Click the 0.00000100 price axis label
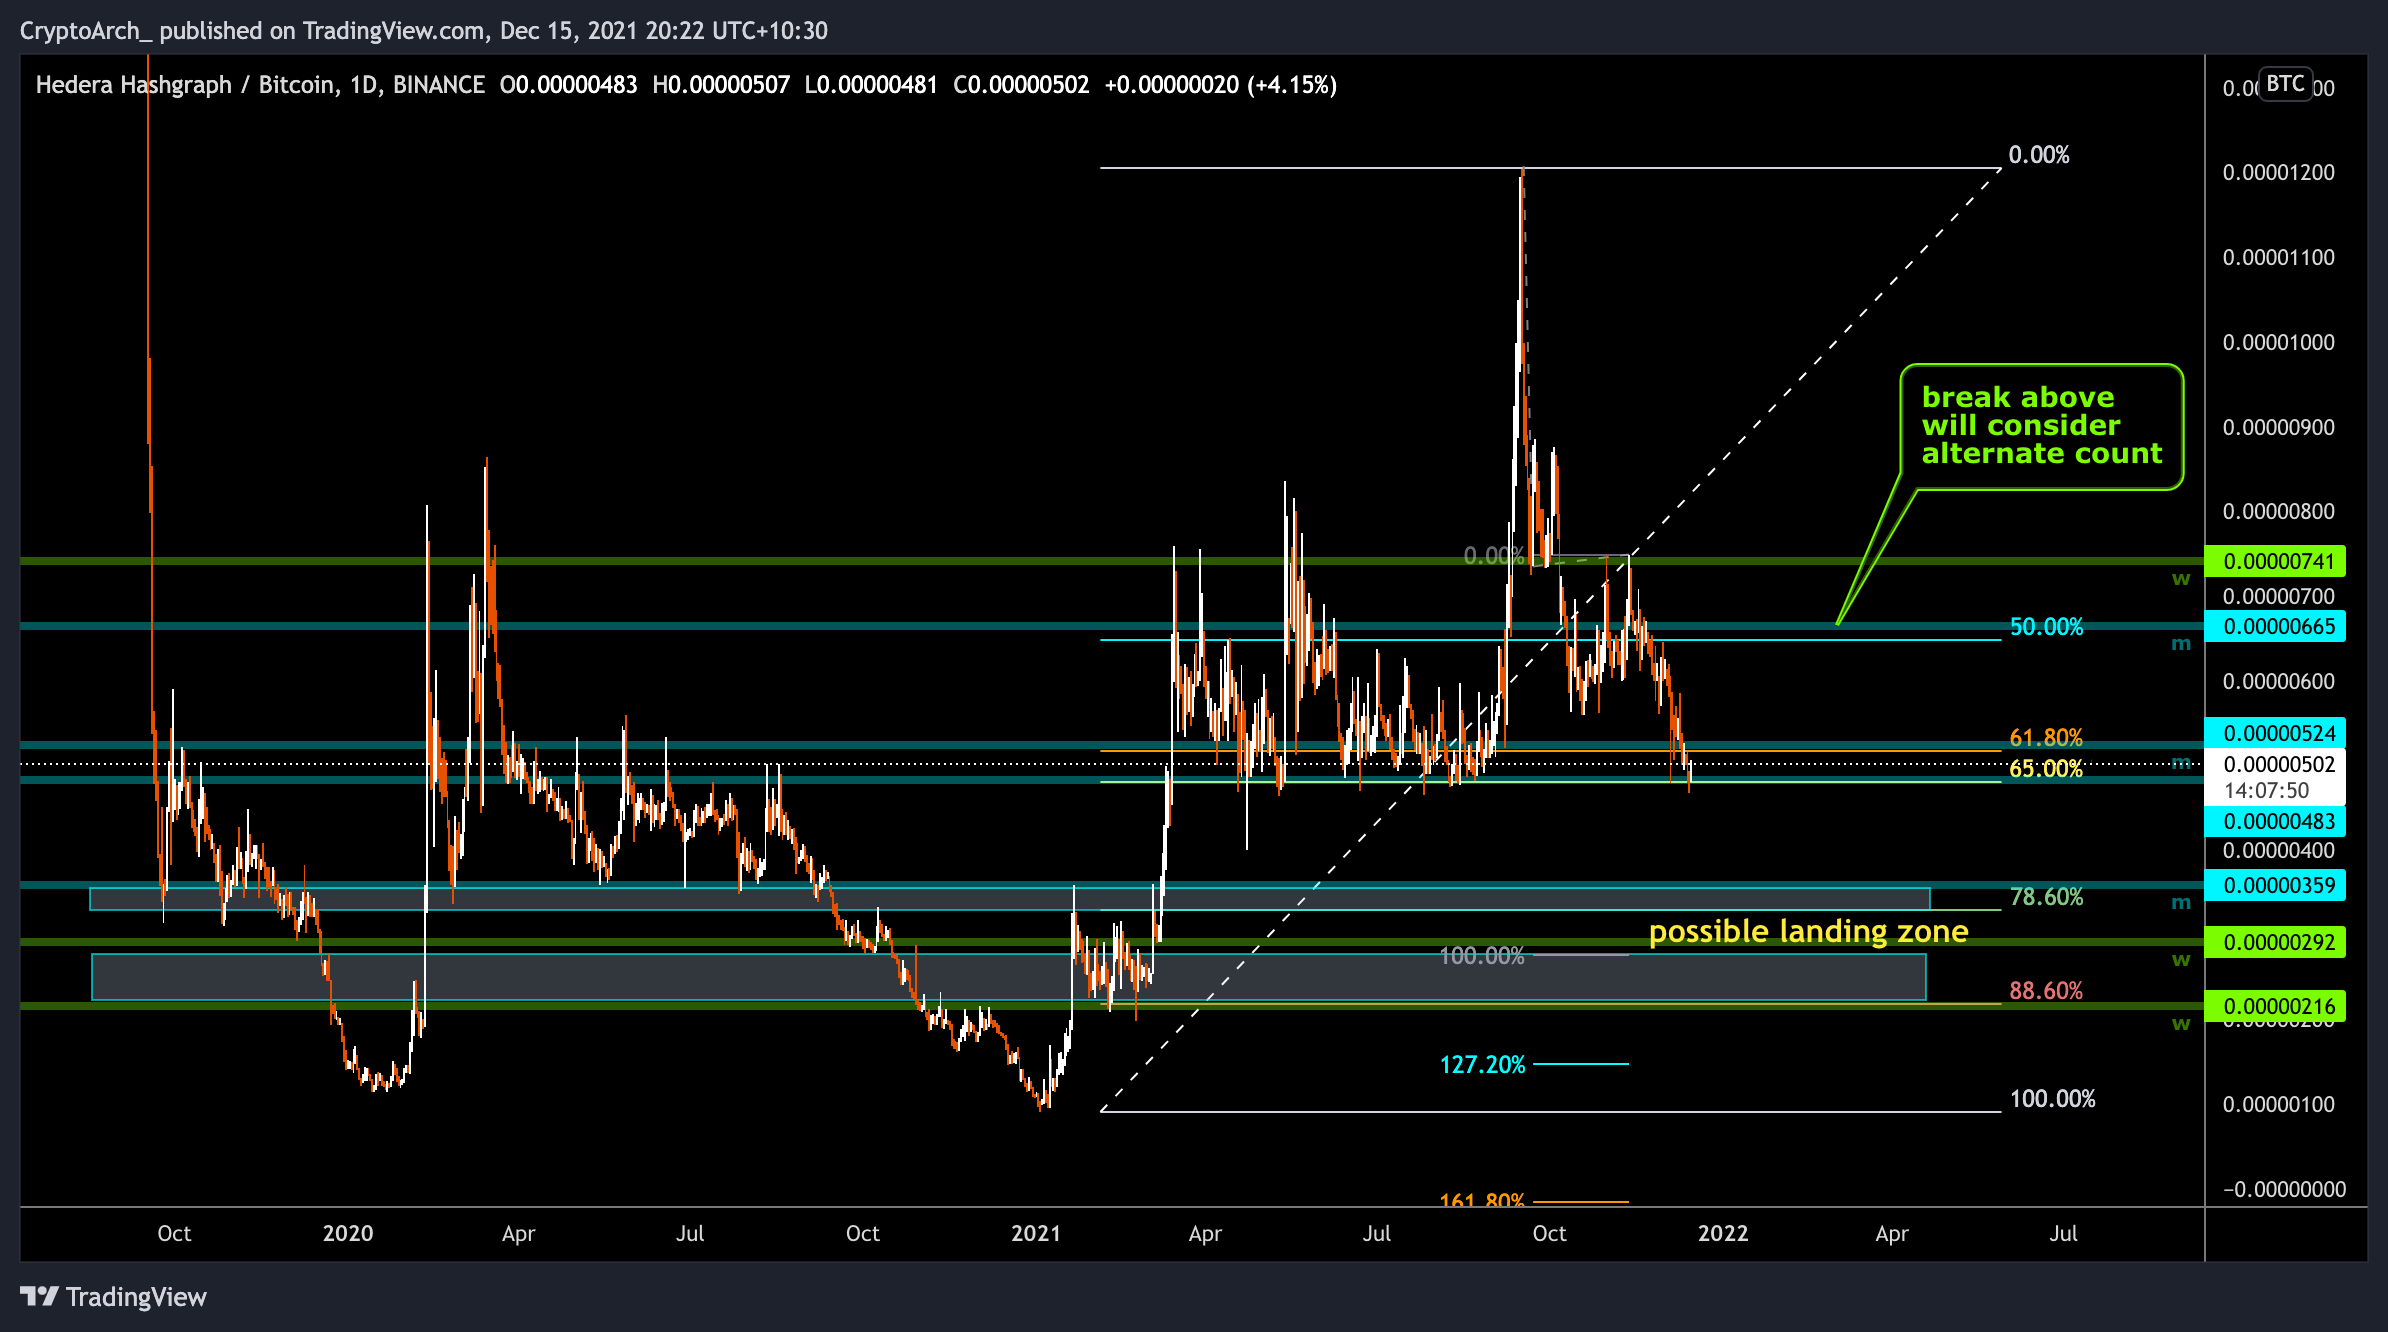Screen dimensions: 2388x1332 pos(2278,1105)
